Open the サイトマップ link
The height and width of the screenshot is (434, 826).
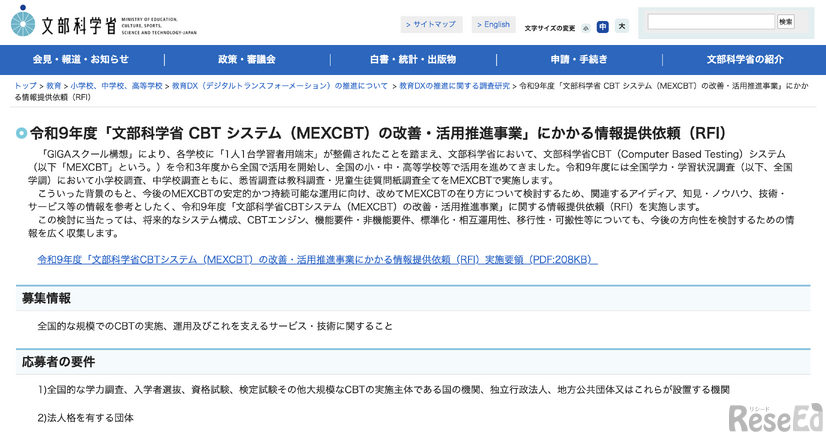click(431, 24)
